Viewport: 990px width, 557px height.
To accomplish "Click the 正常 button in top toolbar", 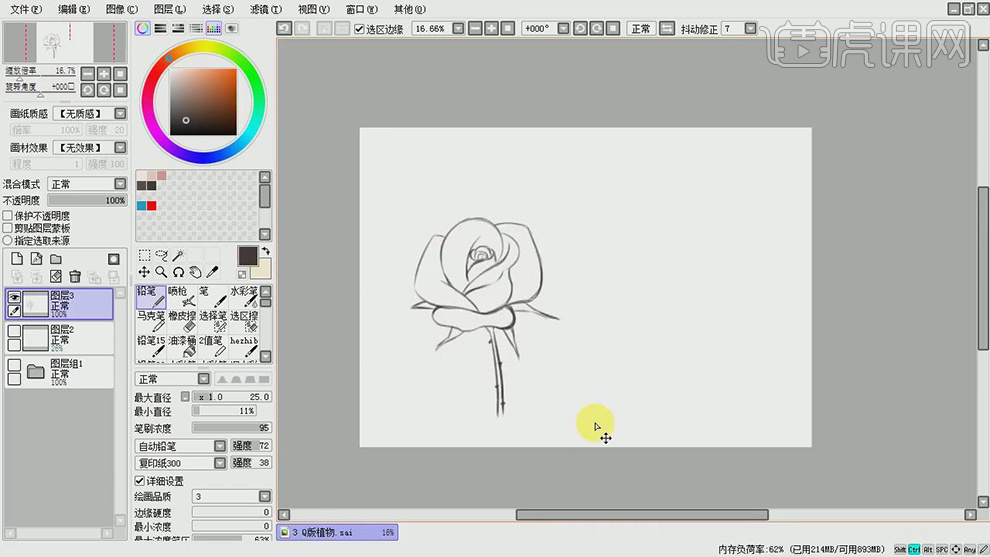I will tap(641, 29).
